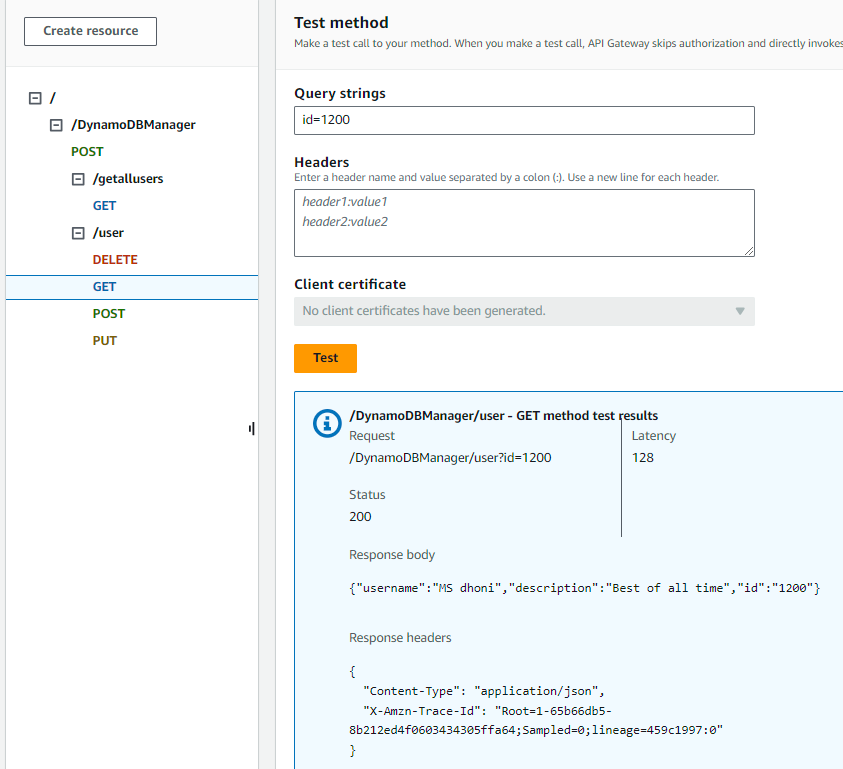Click inside the Headers text area
Viewport: 843px width, 769px height.
(x=524, y=223)
